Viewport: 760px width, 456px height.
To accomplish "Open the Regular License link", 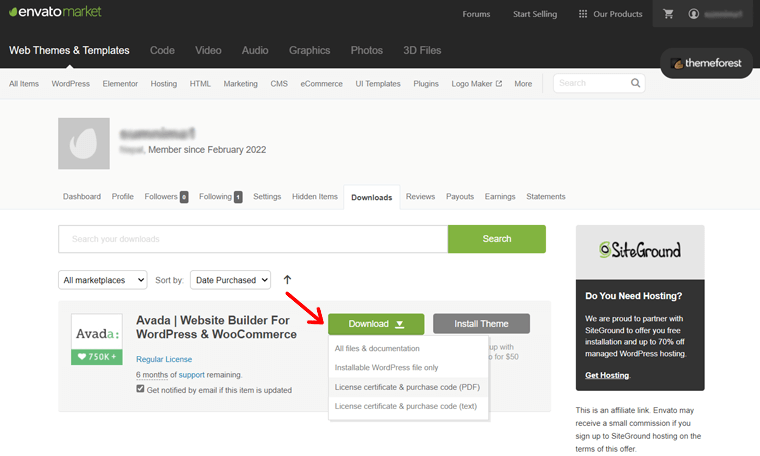I will point(164,359).
